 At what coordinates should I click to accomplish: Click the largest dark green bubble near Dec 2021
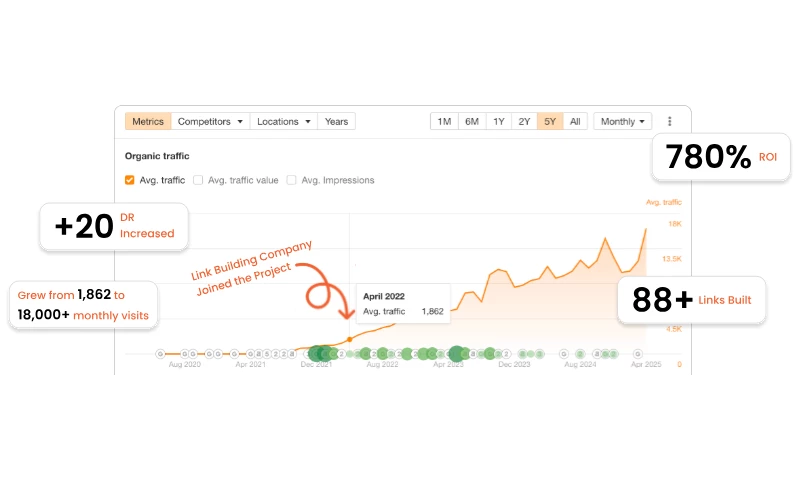pos(318,353)
